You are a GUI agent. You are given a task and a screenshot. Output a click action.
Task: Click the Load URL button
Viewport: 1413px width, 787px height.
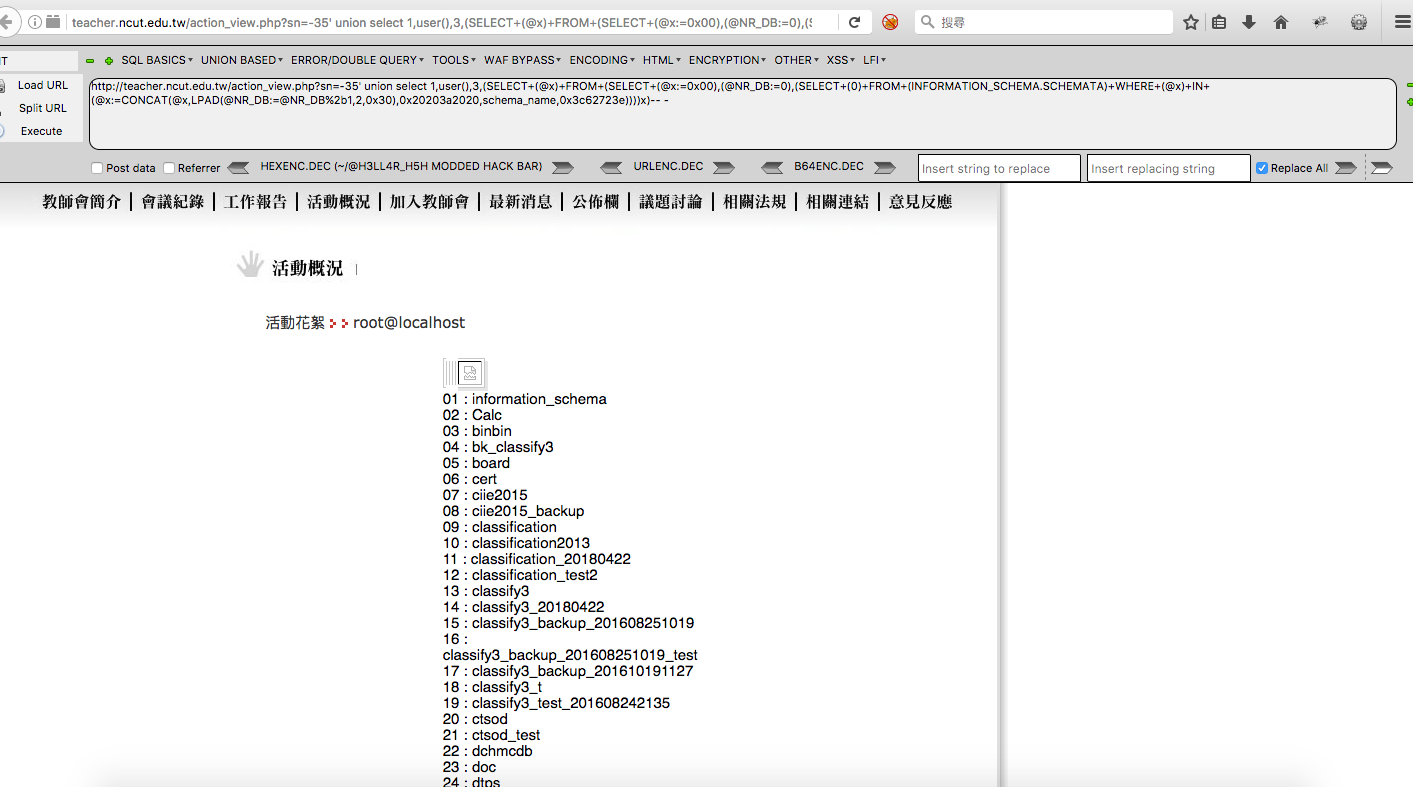42,85
